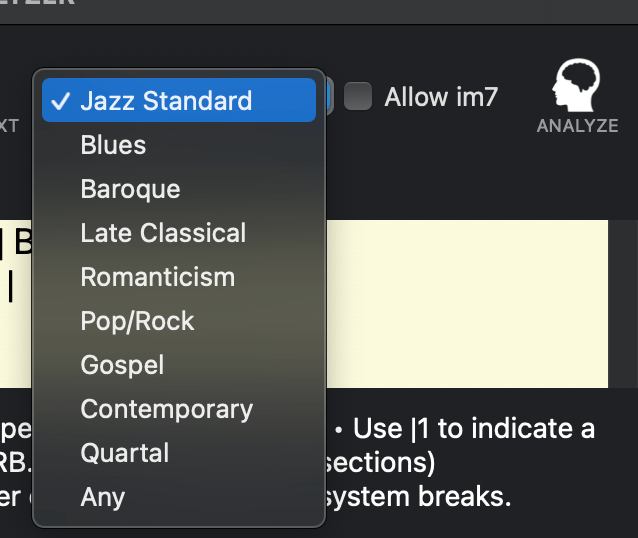Viewport: 638px width, 538px height.
Task: Select the Late Classical style
Action: [163, 233]
